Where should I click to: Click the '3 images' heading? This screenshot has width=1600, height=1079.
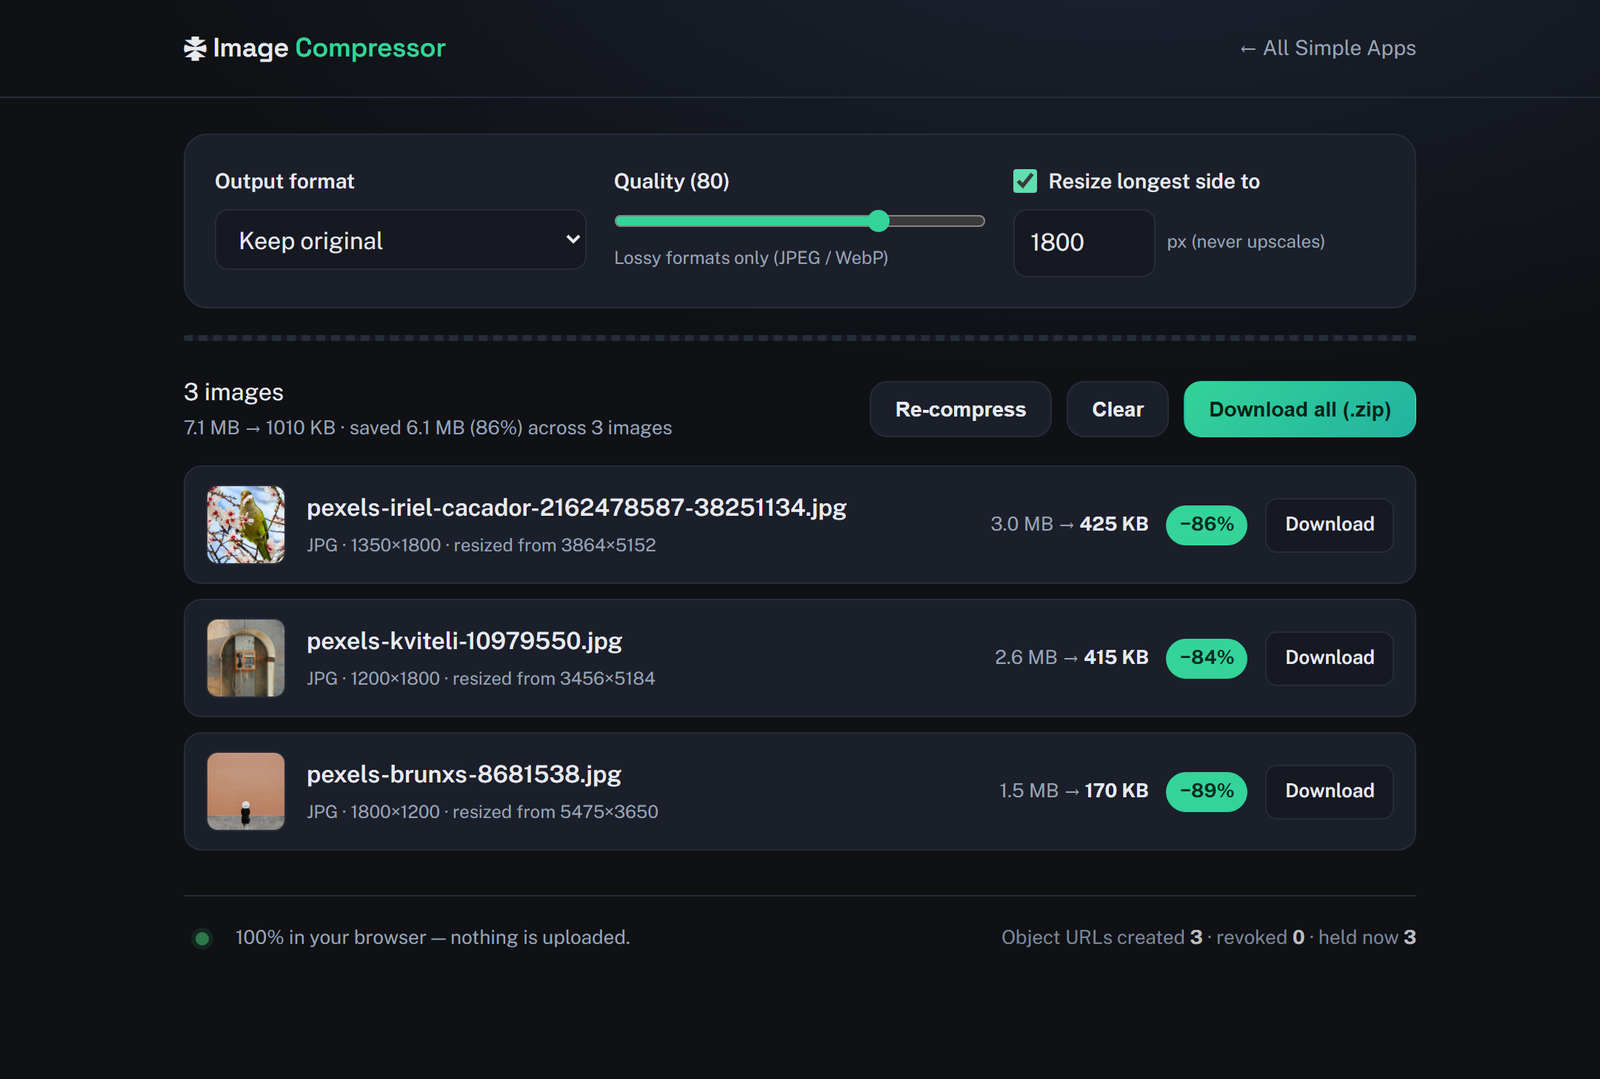coord(234,392)
